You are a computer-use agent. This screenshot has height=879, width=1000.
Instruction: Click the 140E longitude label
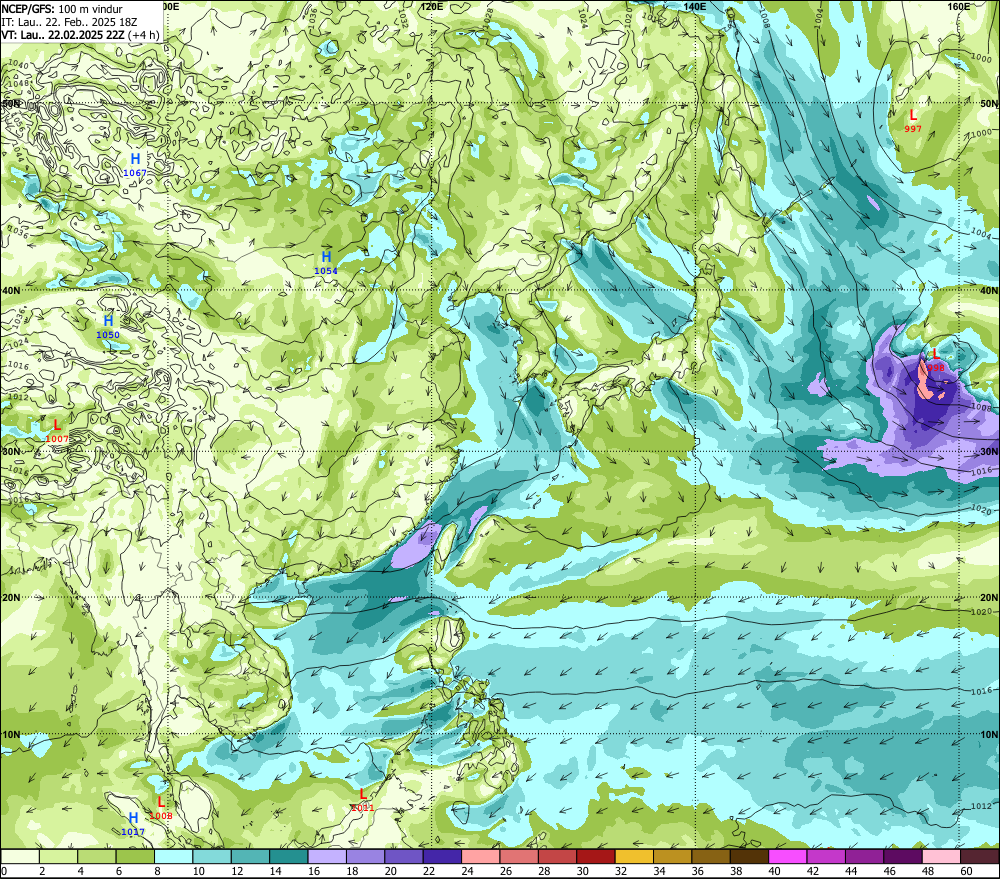pyautogui.click(x=695, y=6)
